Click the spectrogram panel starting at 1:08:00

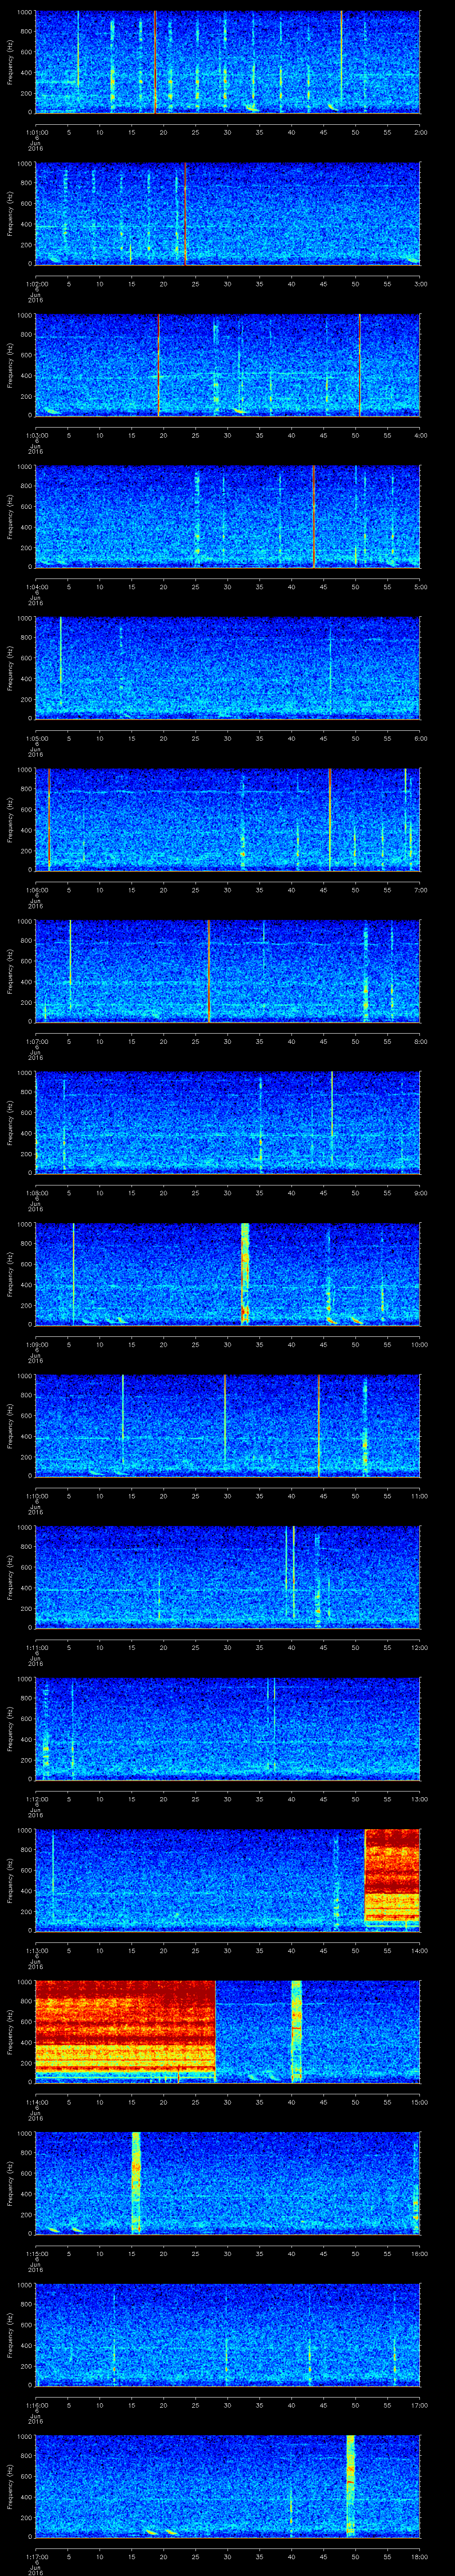coord(228,1123)
